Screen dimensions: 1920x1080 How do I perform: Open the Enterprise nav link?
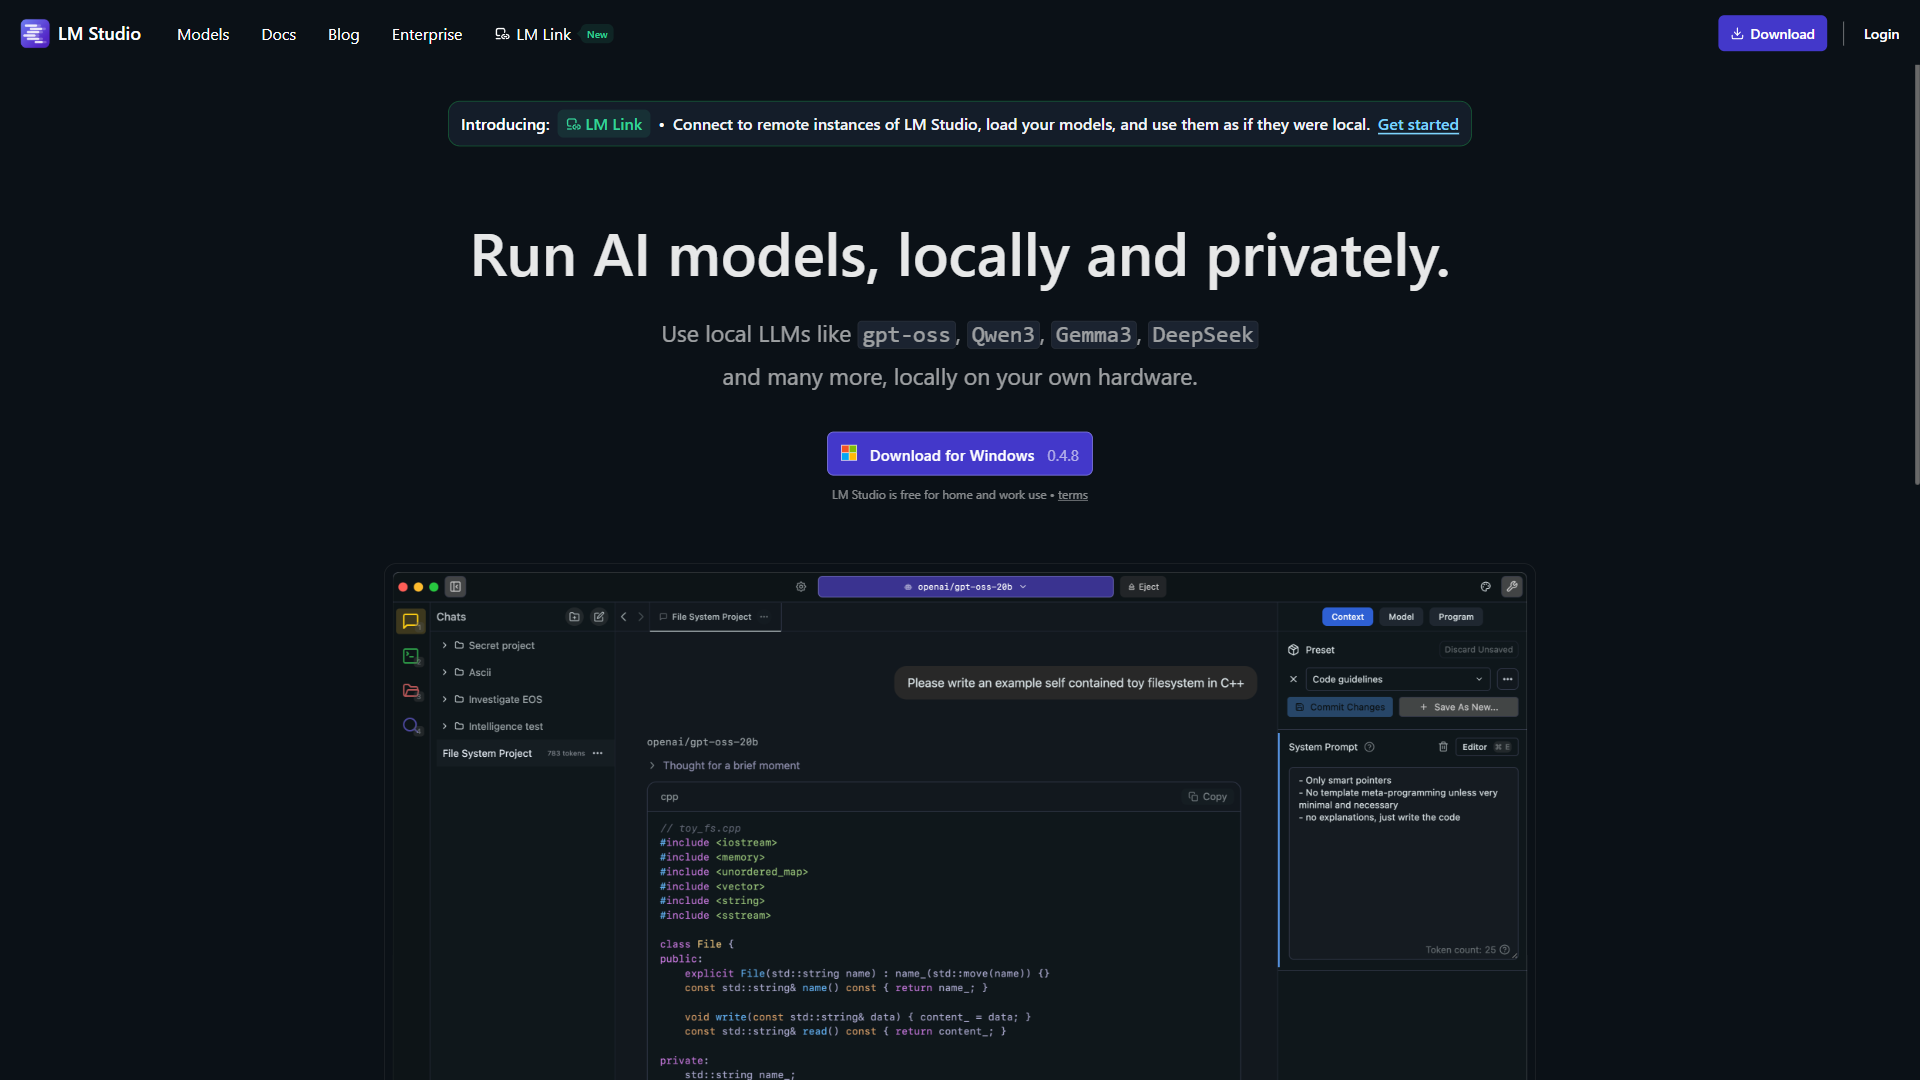coord(427,34)
